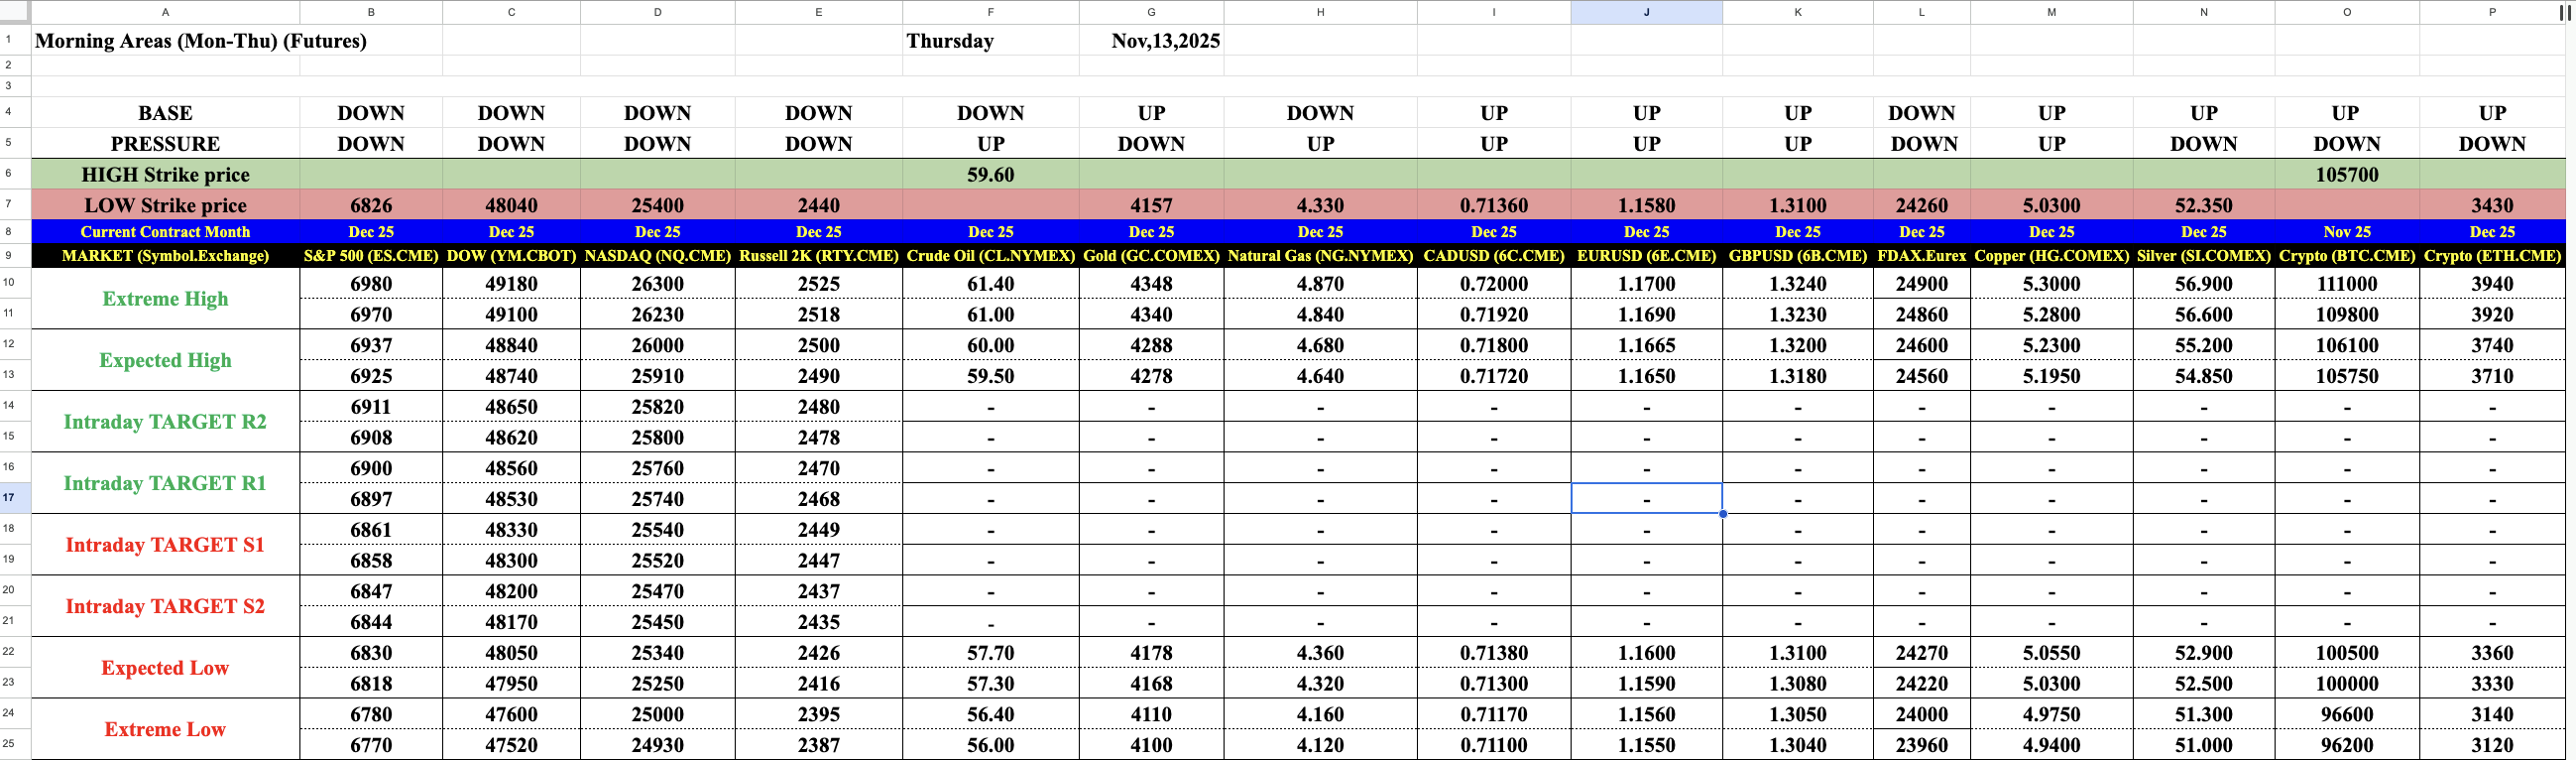
Task: Select column J header
Action: (x=1646, y=12)
